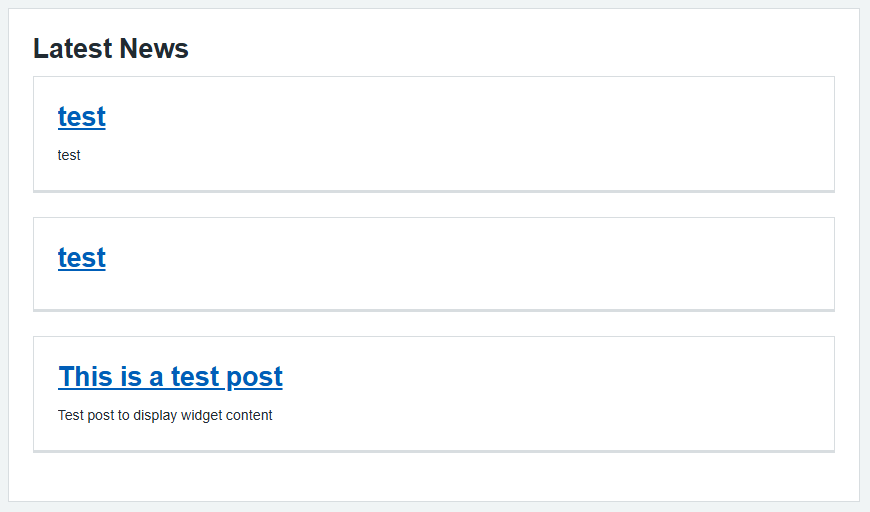Viewport: 870px width, 512px height.
Task: Open "This is a test post" link
Action: (170, 377)
